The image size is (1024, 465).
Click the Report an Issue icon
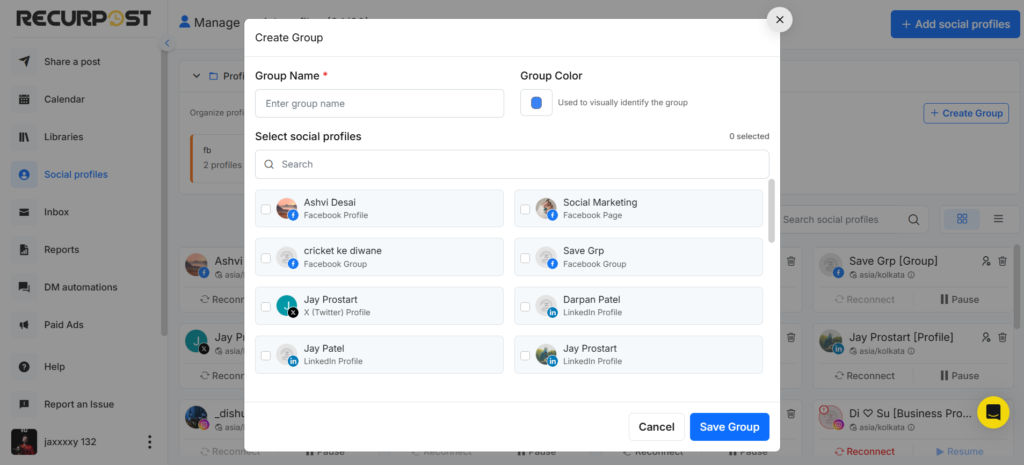(24, 404)
